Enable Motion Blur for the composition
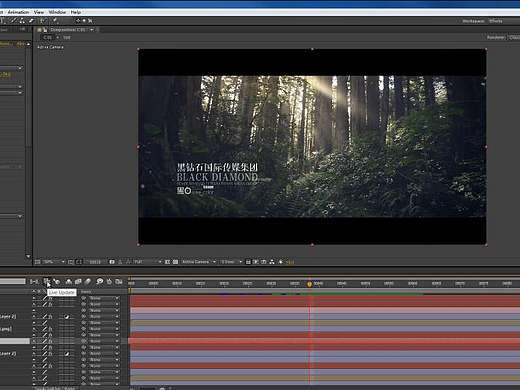 [88, 282]
